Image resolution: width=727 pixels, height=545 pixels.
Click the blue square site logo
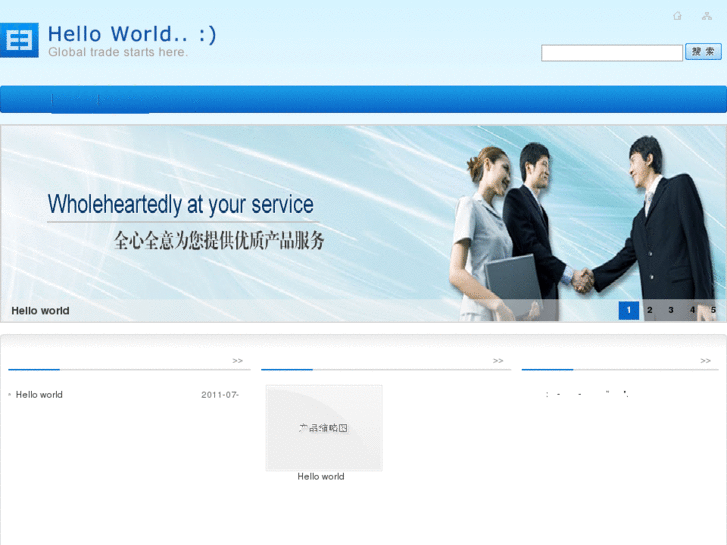pos(19,40)
